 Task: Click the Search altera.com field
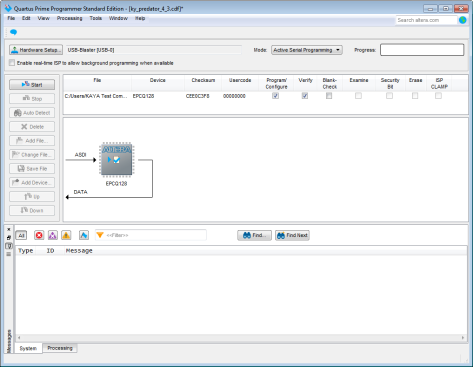click(426, 20)
